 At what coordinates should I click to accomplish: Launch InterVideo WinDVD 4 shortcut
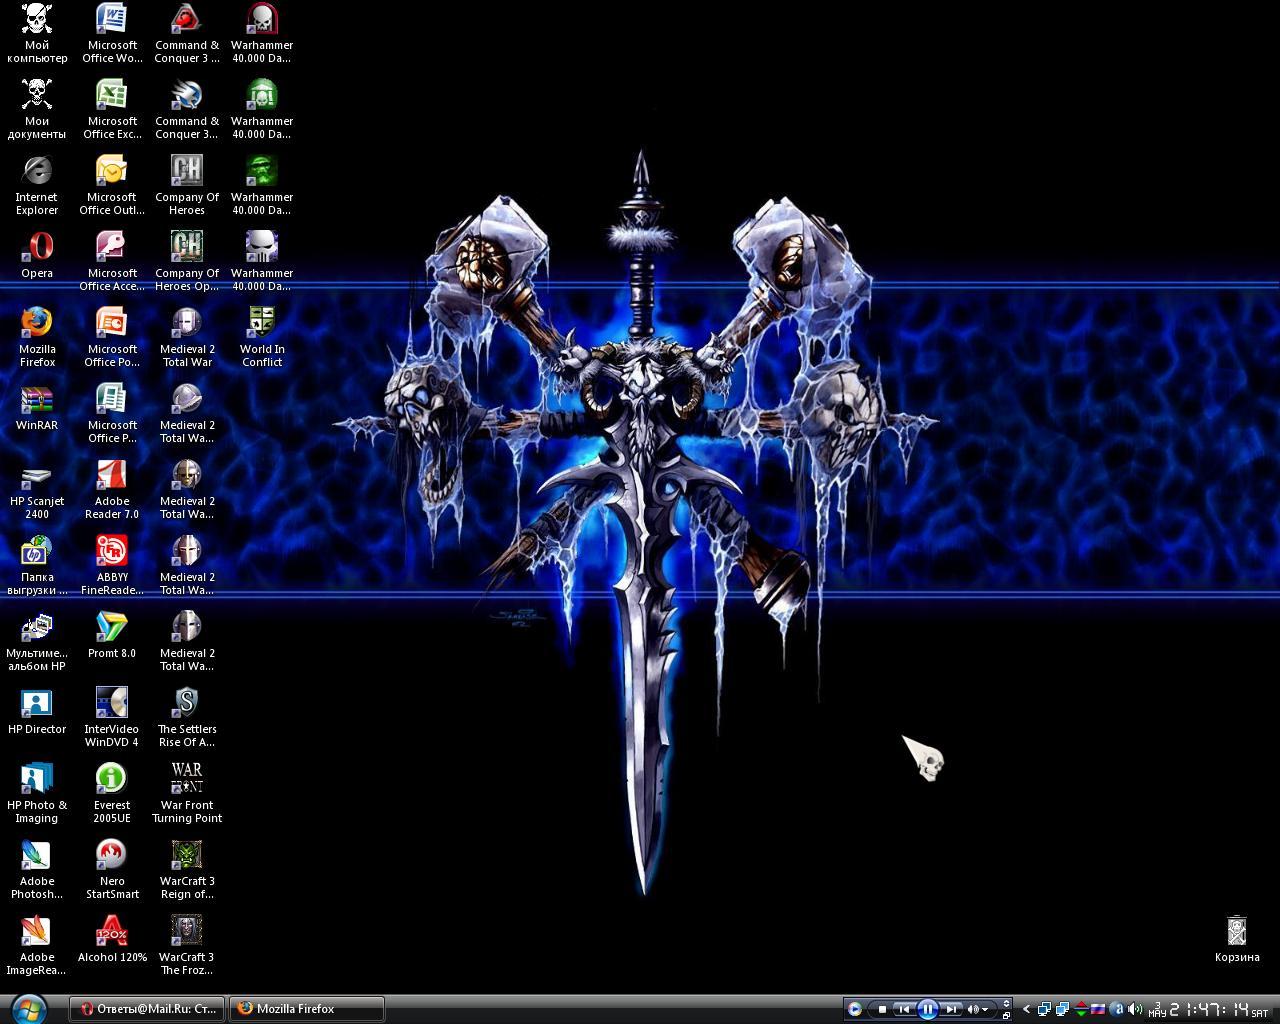[x=112, y=717]
